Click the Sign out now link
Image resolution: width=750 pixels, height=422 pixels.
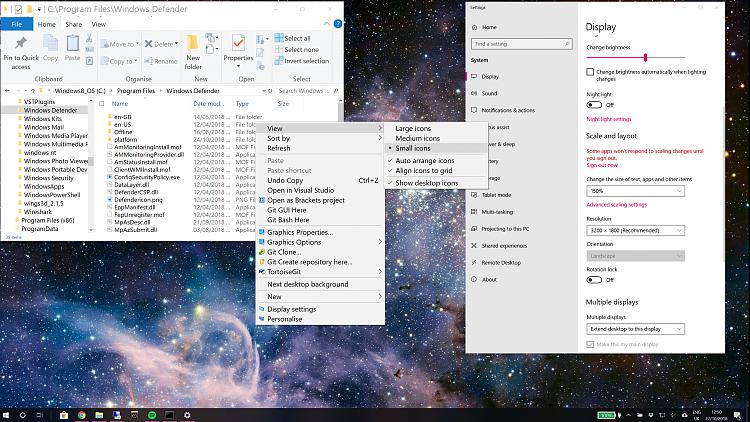tap(602, 165)
